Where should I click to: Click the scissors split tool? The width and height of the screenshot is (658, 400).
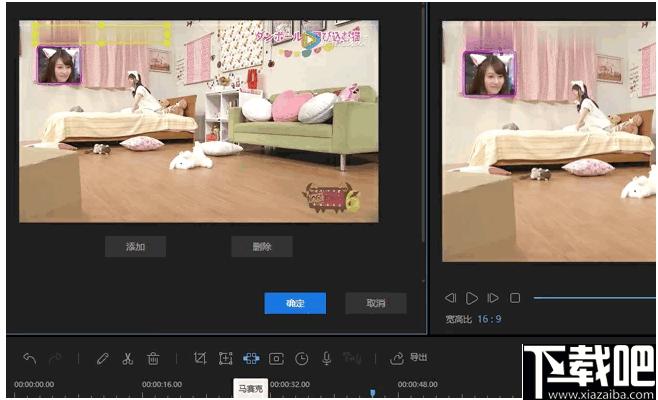tap(128, 358)
